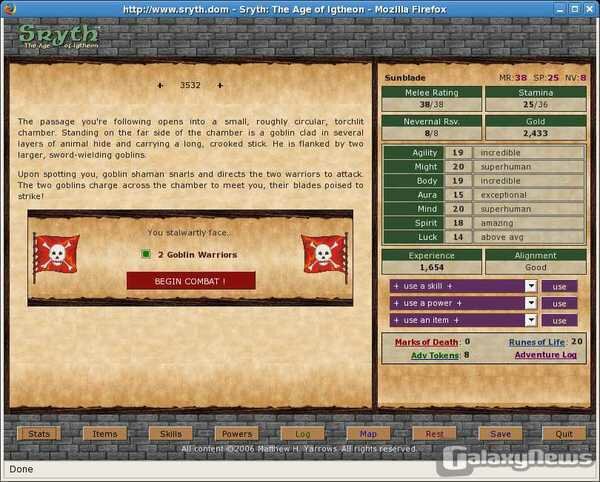Close the Firefox window
The width and height of the screenshot is (600, 482).
pyautogui.click(x=589, y=9)
